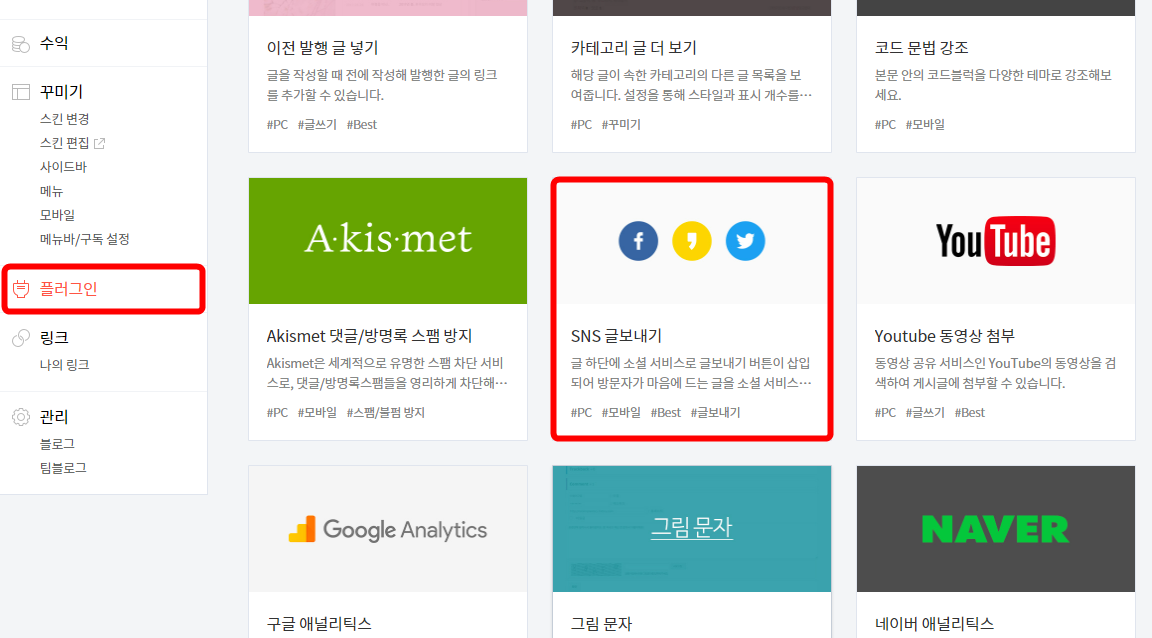Select the yellow Kakao icon in SNS 글보내기
Image resolution: width=1152 pixels, height=638 pixels.
tap(691, 240)
